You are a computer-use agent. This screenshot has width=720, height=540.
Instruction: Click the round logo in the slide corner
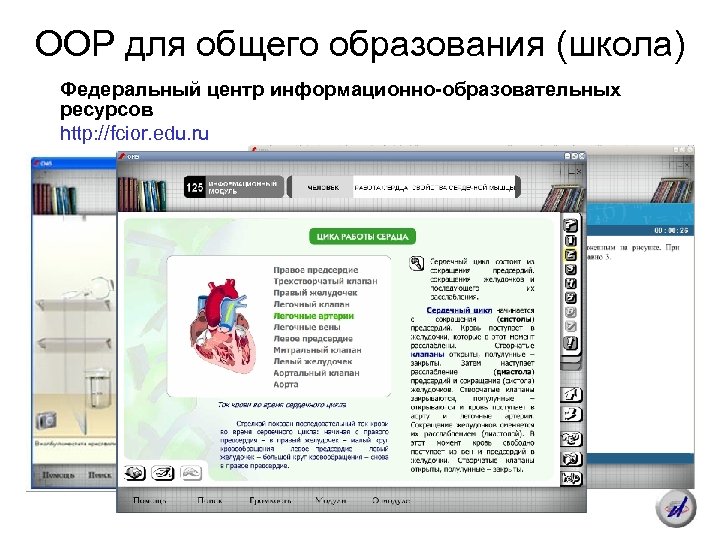676,508
